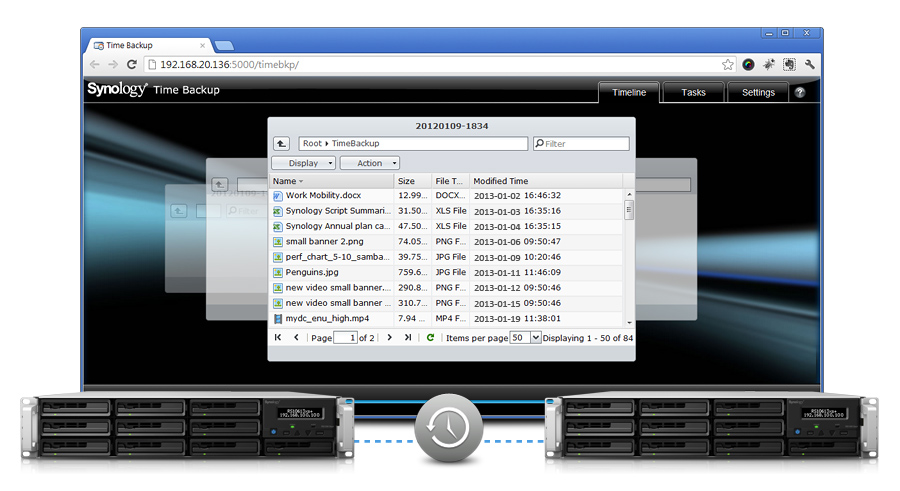Click the central Time Backup clock icon
Screen dimensions: 900x491
pyautogui.click(x=449, y=427)
